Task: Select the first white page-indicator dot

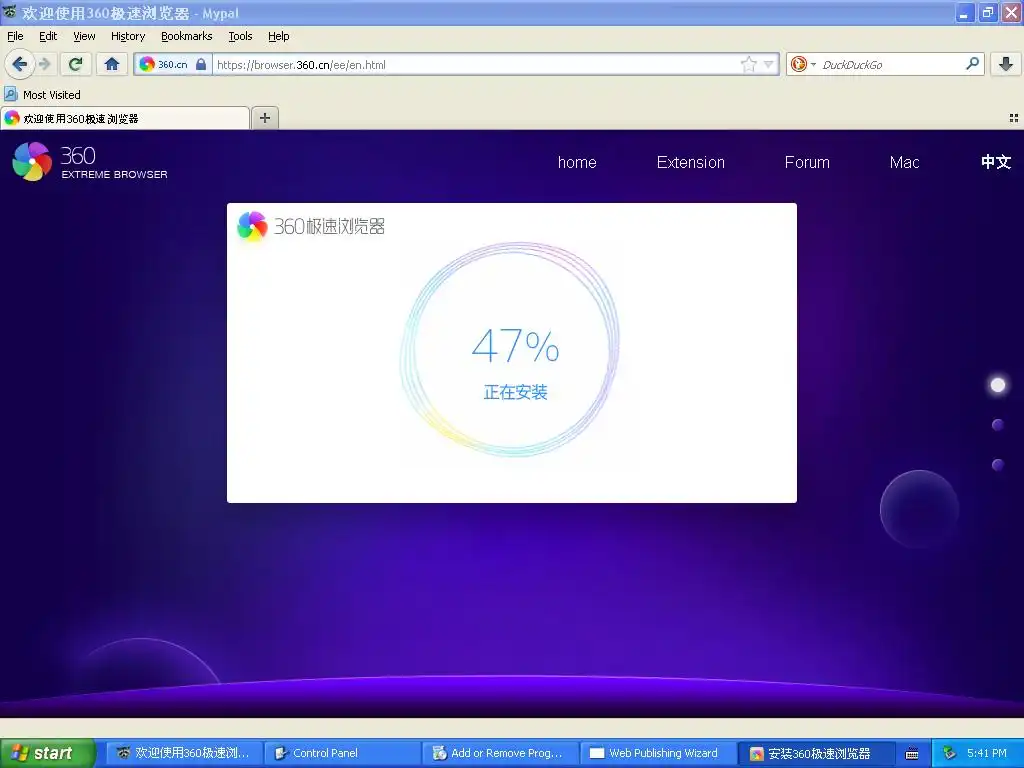Action: pyautogui.click(x=998, y=385)
